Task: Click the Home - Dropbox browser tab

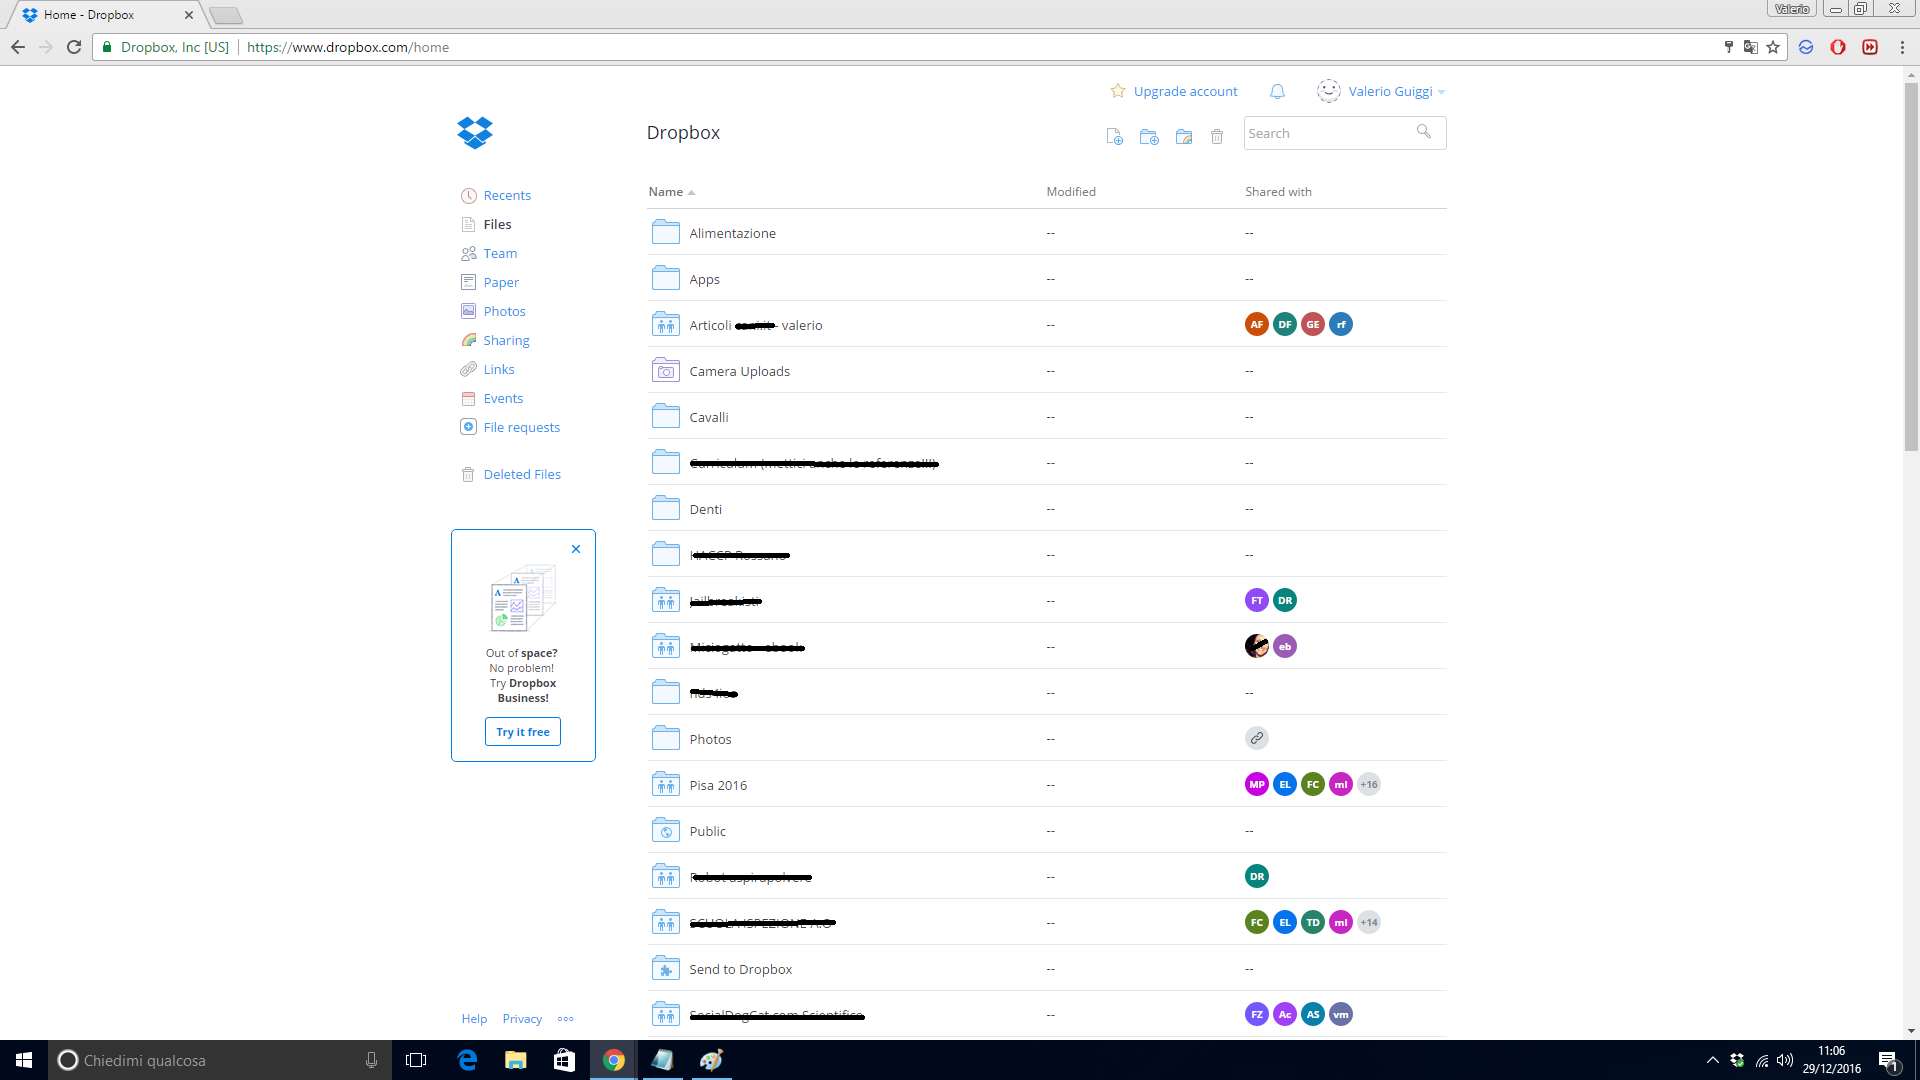Action: (x=103, y=15)
